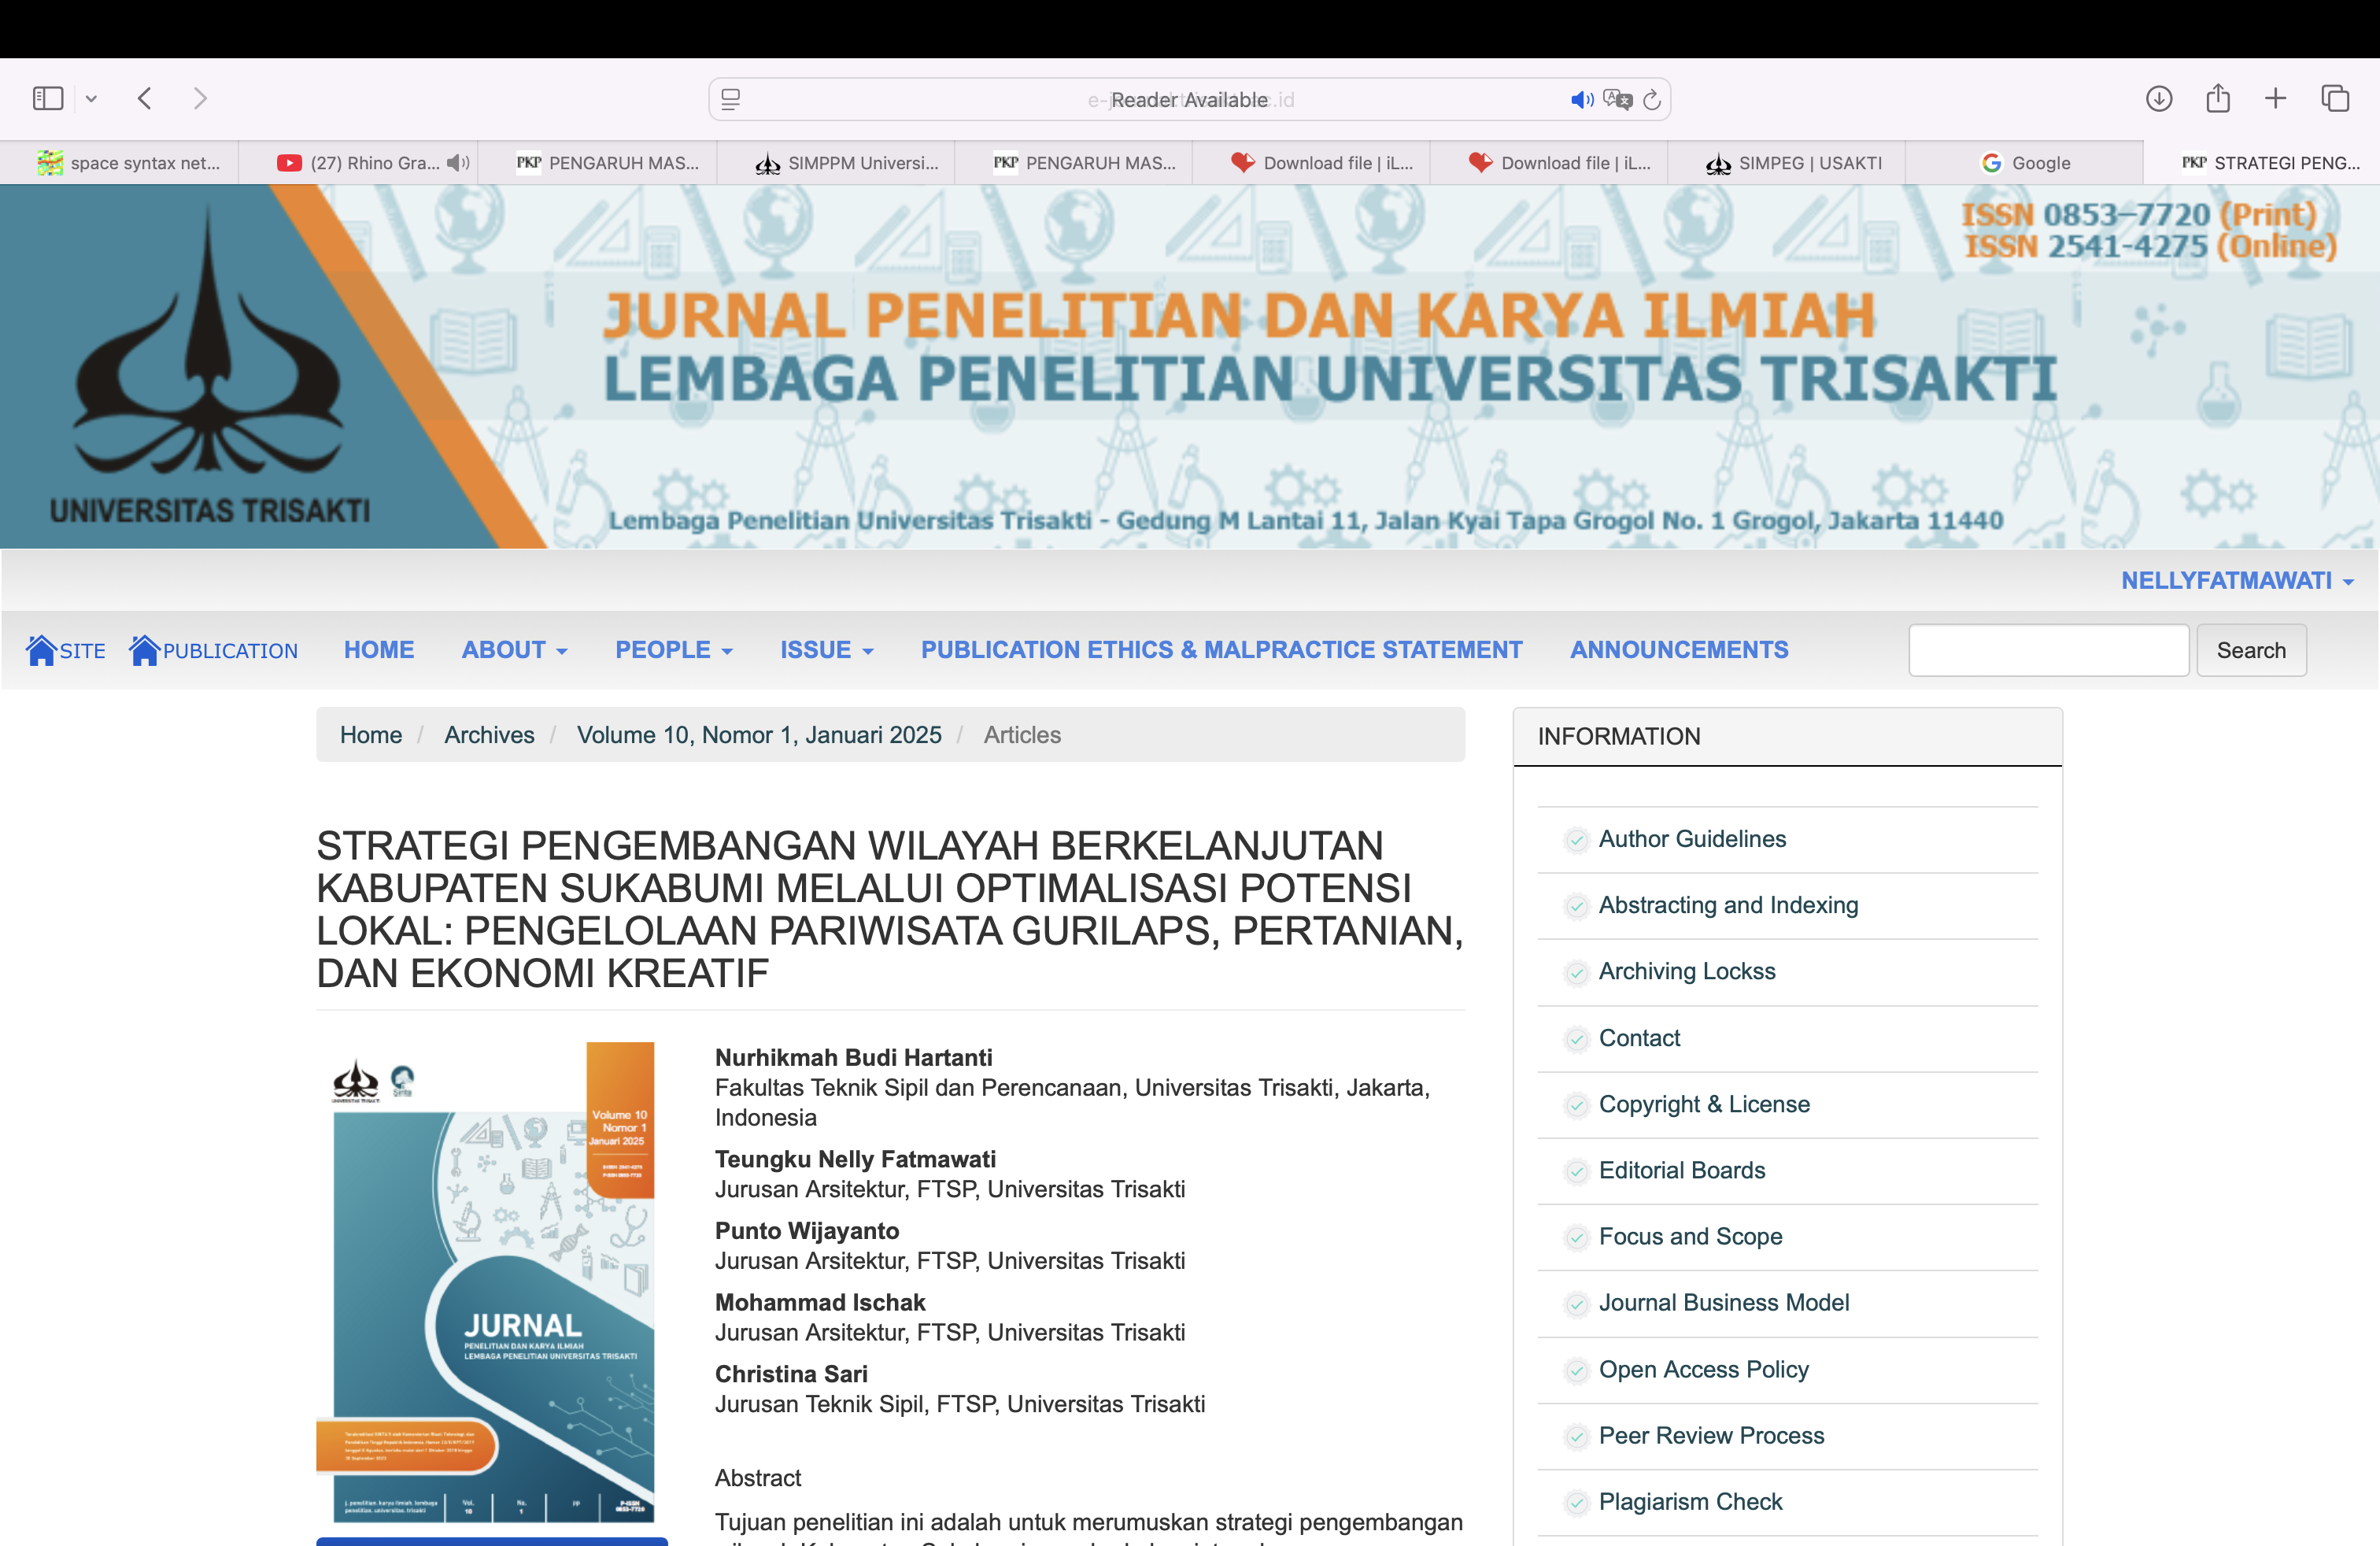Expand the ABOUT navigation dropdown
2380x1546 pixels.
click(514, 650)
